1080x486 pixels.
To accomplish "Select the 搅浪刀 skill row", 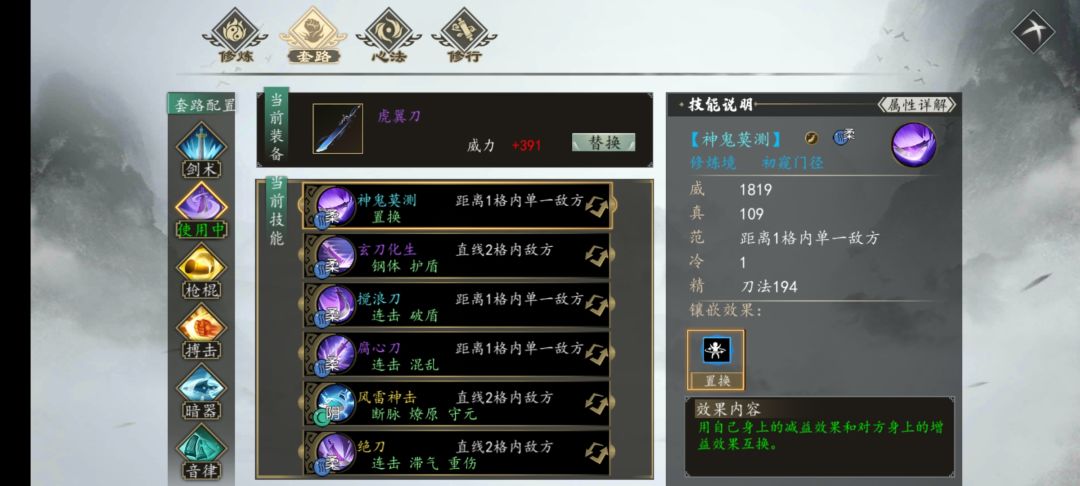I will click(x=456, y=305).
